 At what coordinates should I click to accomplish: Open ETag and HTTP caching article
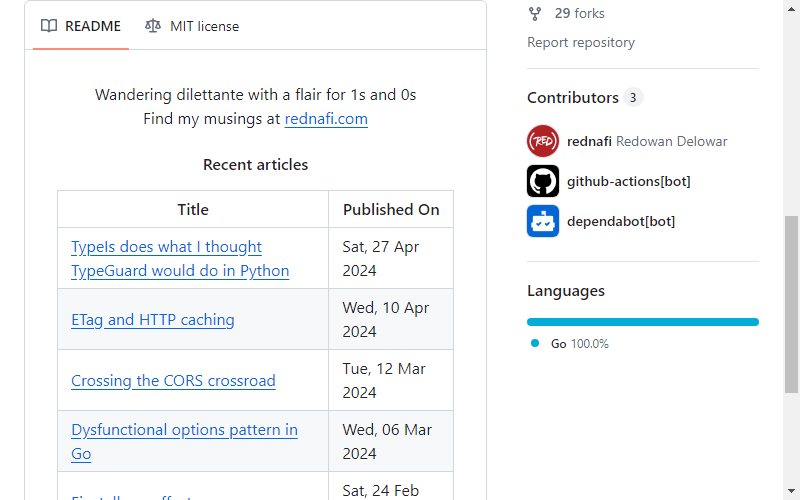153,320
